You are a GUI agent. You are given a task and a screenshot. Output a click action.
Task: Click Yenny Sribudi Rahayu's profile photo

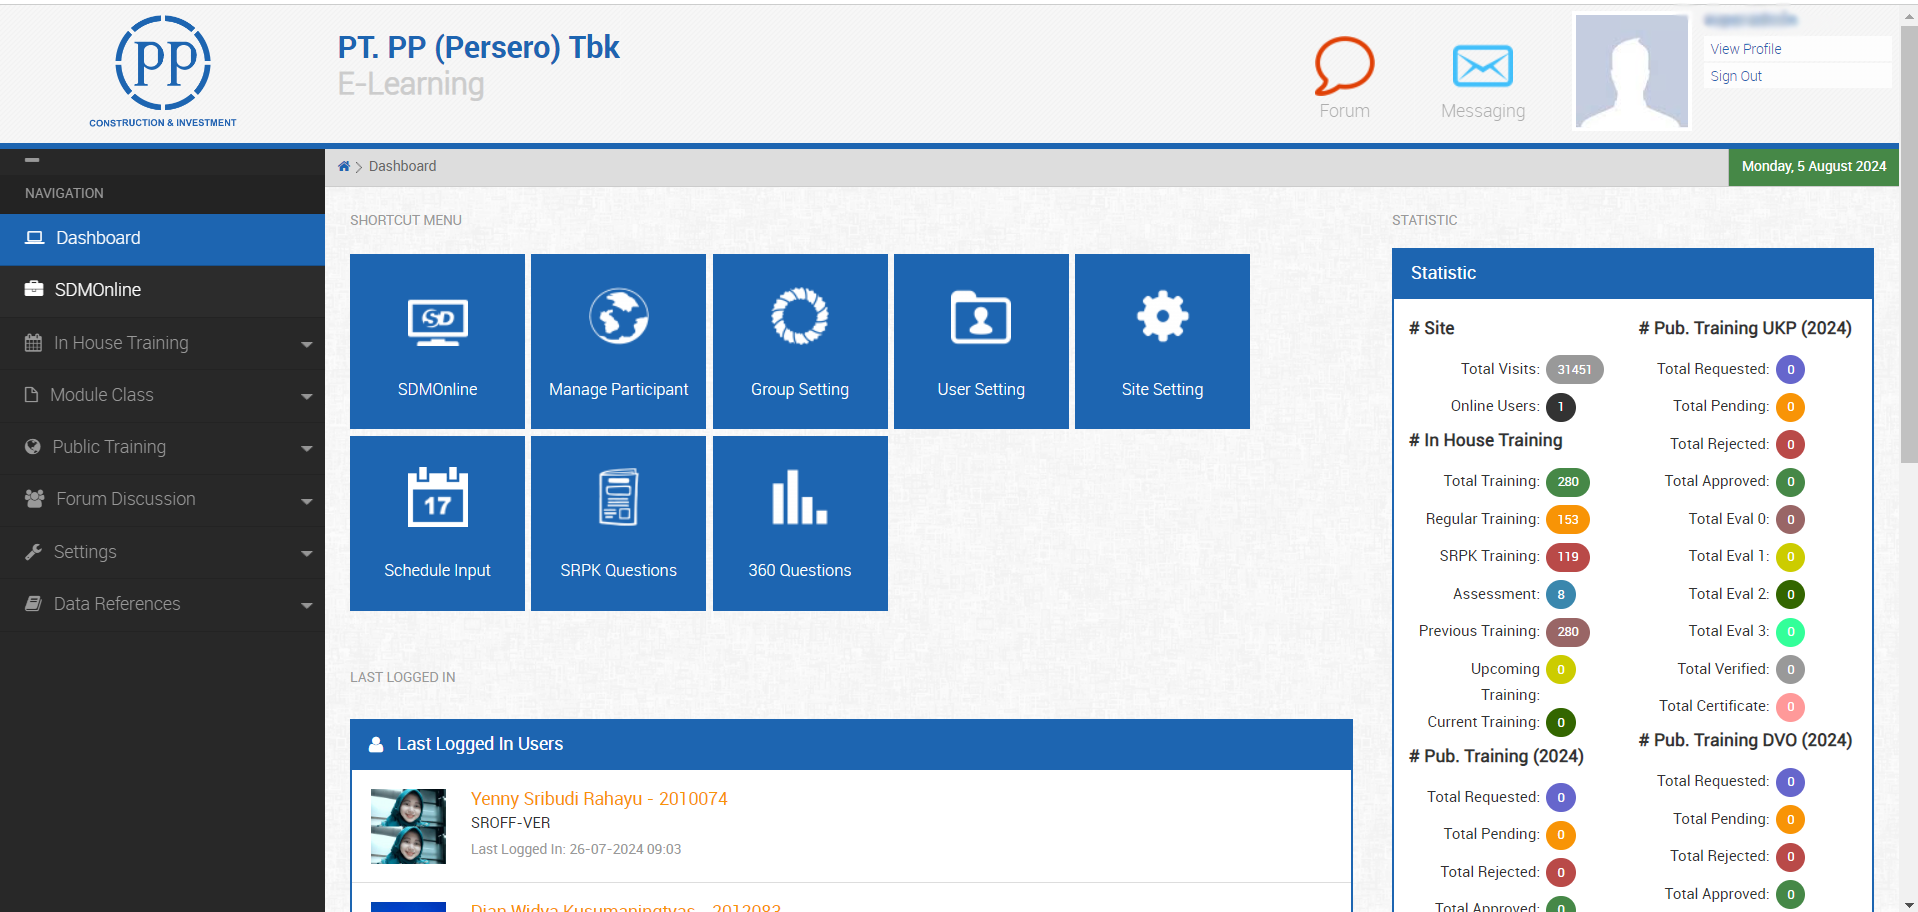[x=408, y=826]
